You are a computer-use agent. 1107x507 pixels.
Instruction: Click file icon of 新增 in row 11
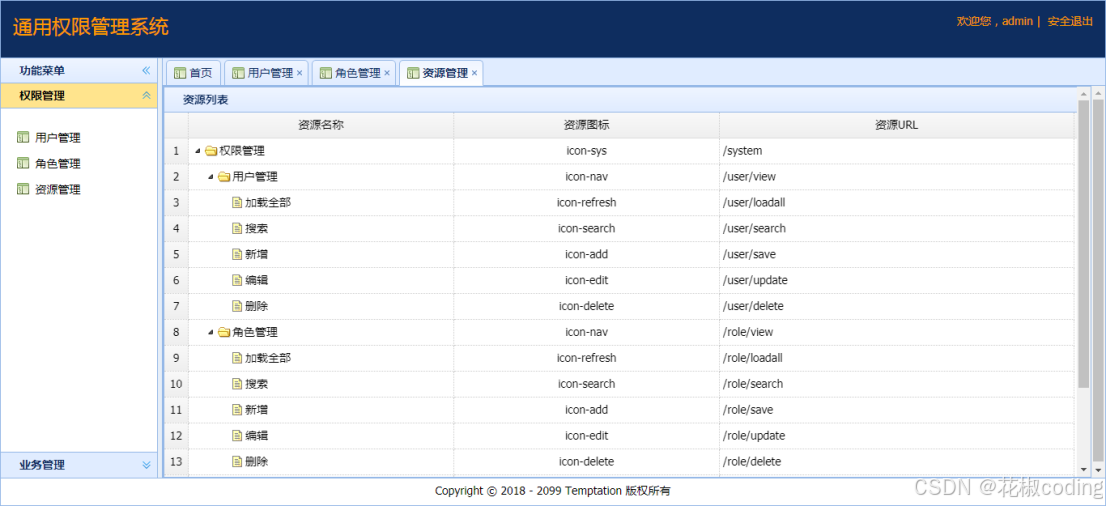[237, 410]
